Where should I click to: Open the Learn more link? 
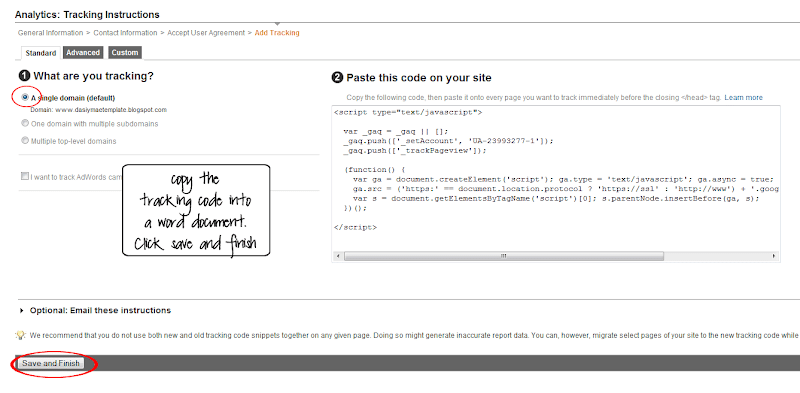coord(743,97)
